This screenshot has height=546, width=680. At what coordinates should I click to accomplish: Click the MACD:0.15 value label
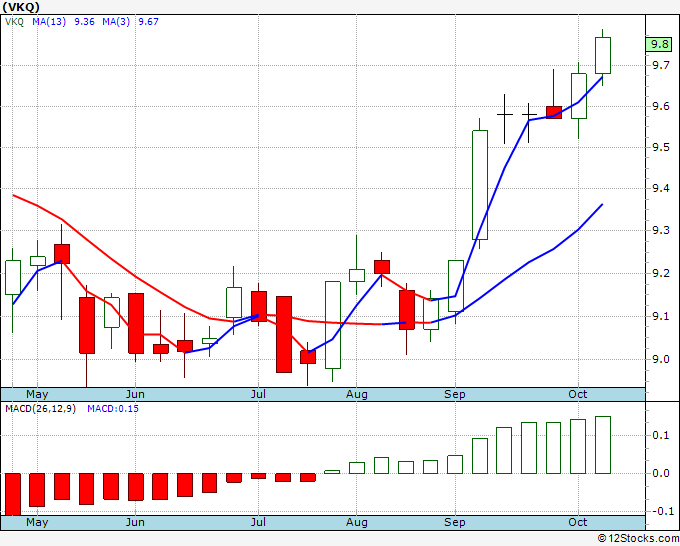113,409
